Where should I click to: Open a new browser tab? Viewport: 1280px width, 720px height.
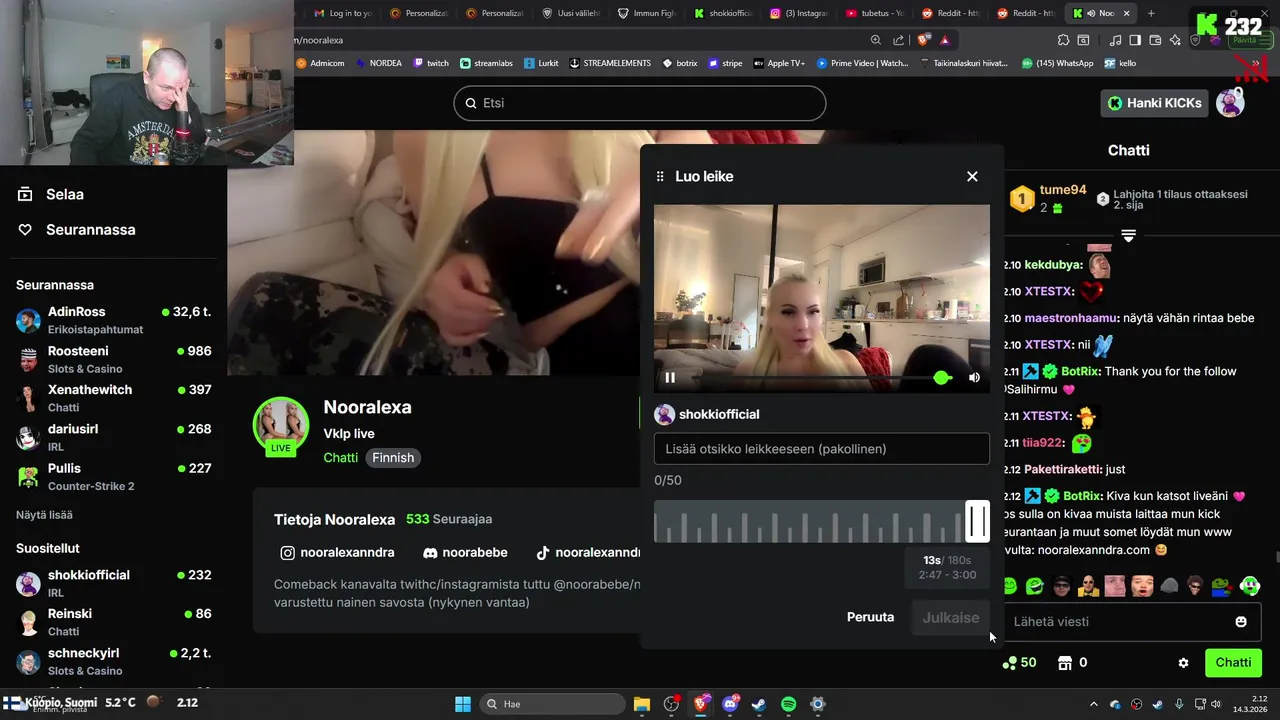coord(1151,13)
